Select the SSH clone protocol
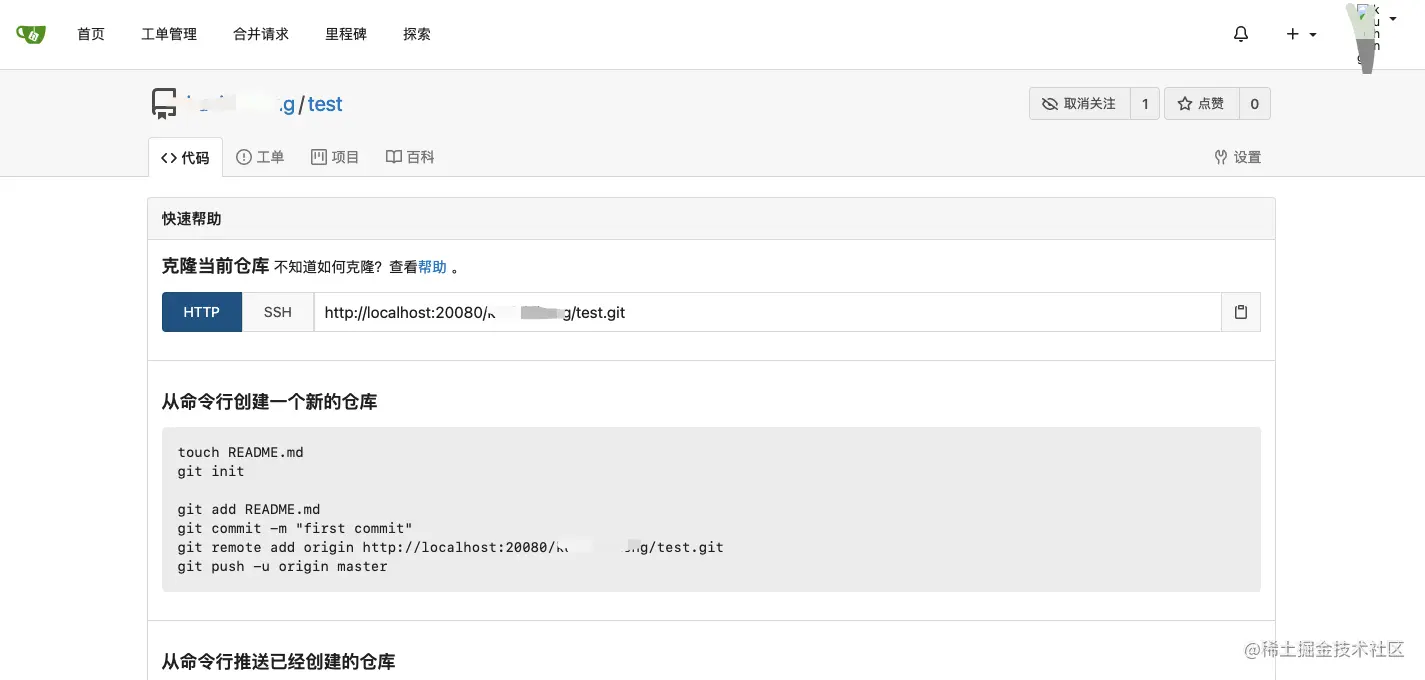The image size is (1425, 680). click(278, 312)
